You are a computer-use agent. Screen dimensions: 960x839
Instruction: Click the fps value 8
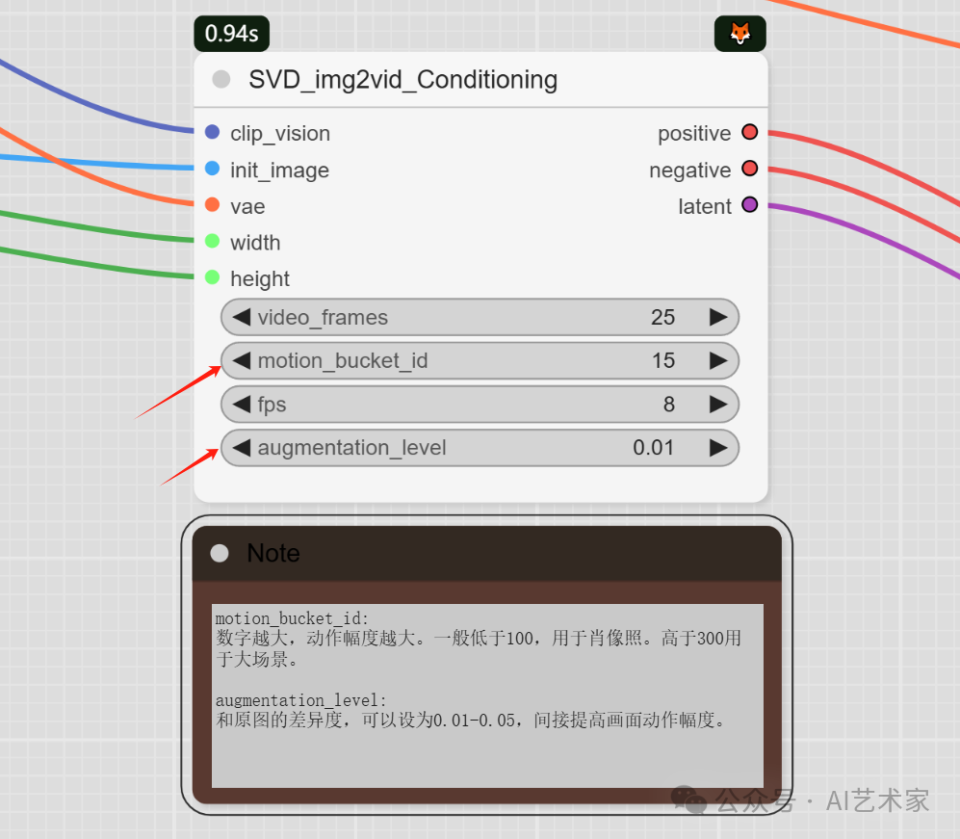(x=669, y=404)
